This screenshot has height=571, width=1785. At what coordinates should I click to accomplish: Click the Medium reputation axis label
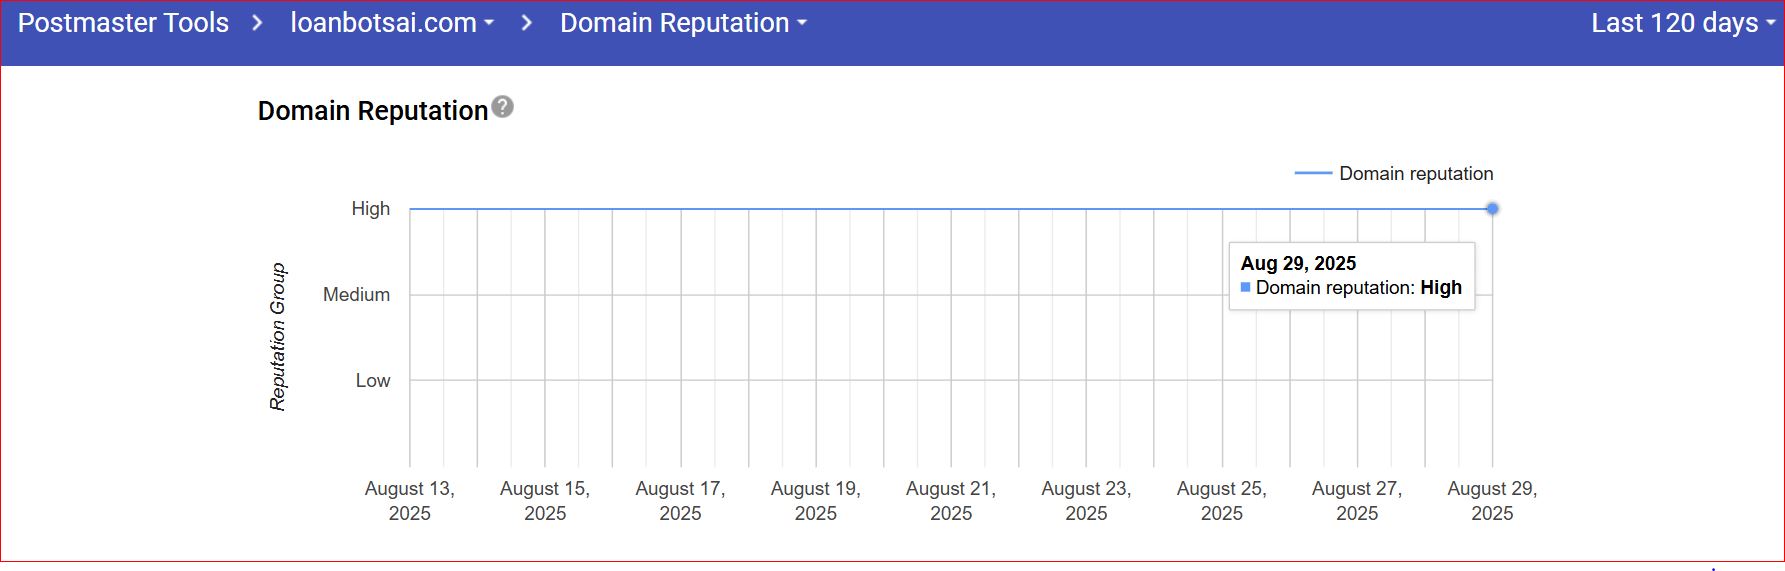[x=356, y=295]
